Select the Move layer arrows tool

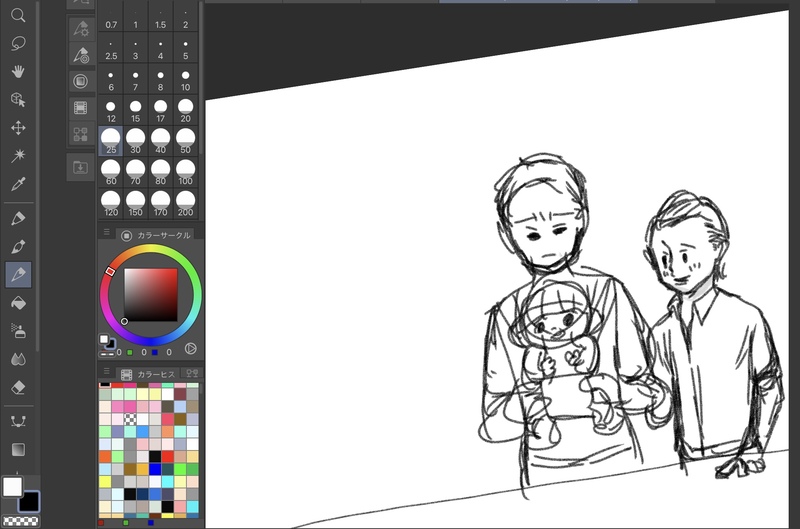click(18, 128)
